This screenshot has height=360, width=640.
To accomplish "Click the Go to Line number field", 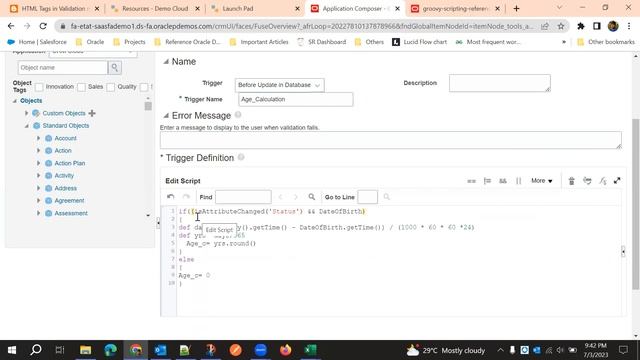I will coord(367,197).
